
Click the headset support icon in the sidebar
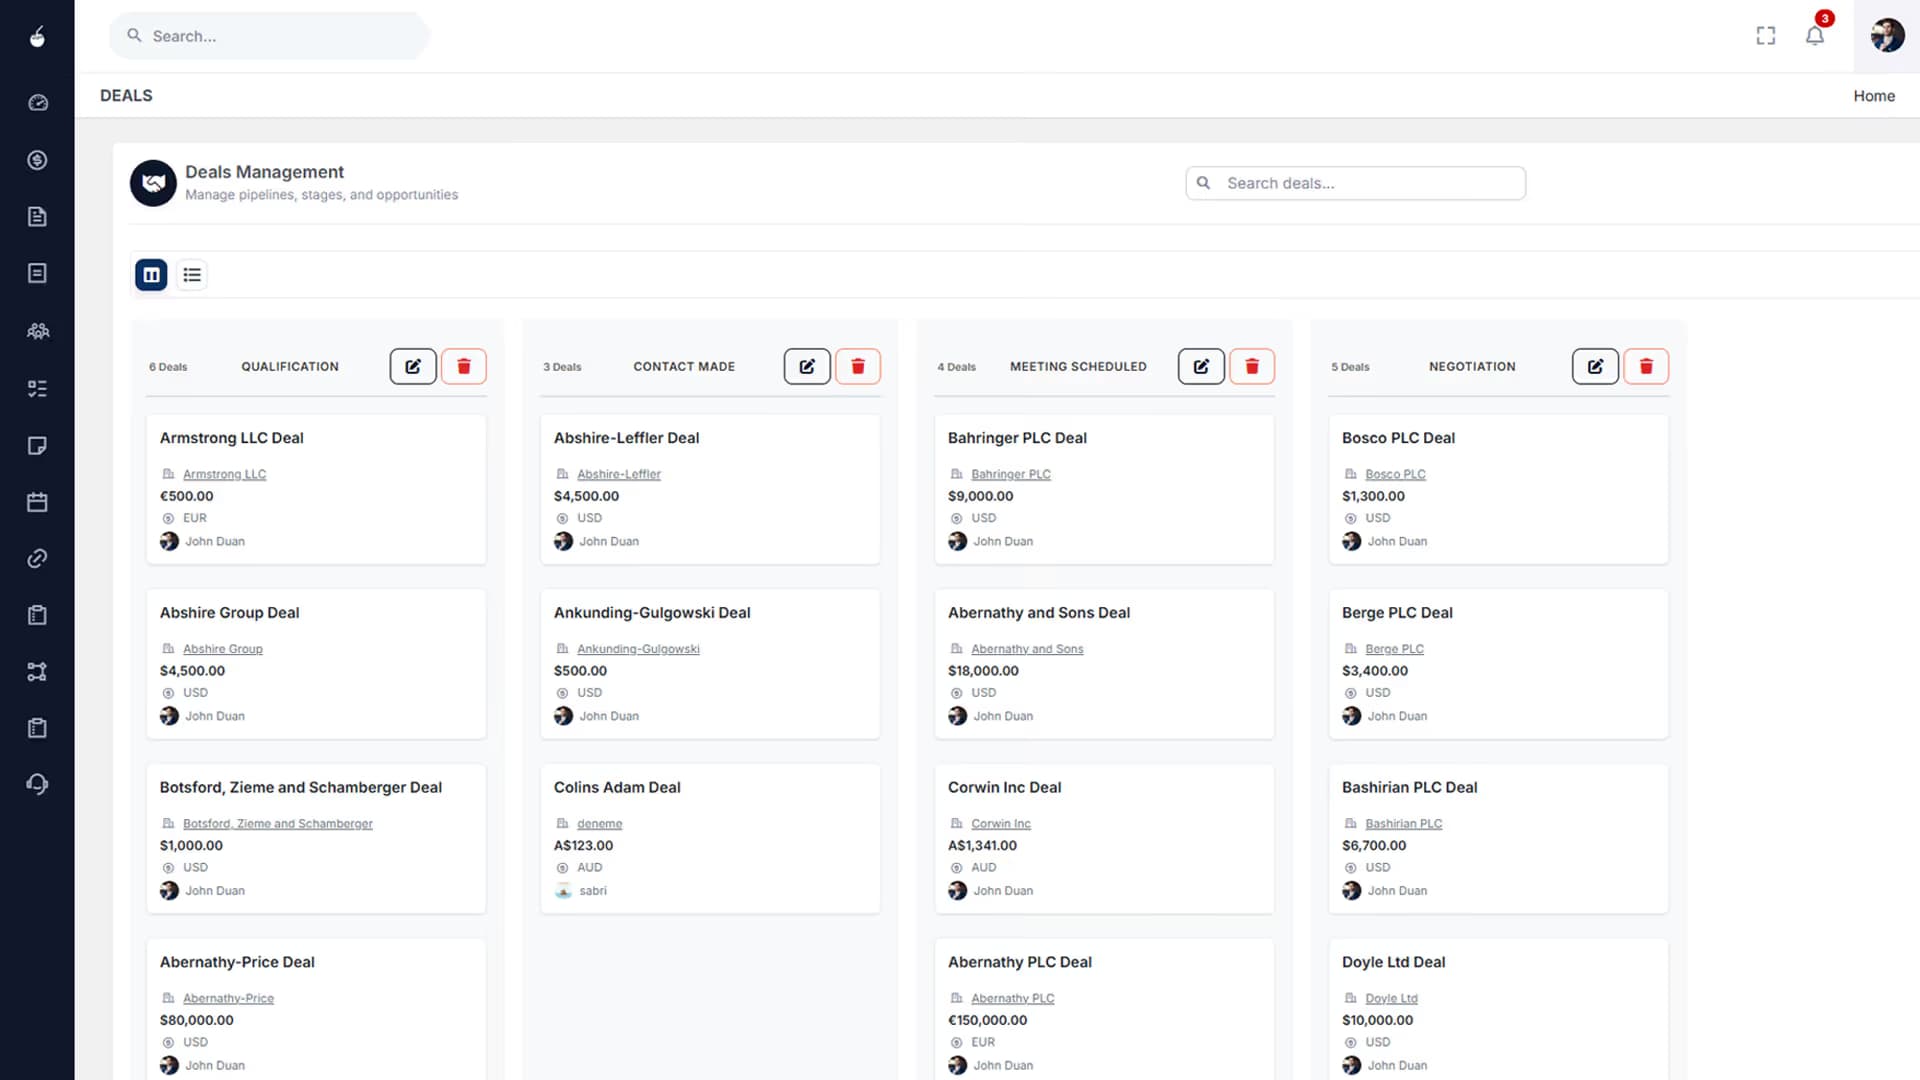click(37, 784)
